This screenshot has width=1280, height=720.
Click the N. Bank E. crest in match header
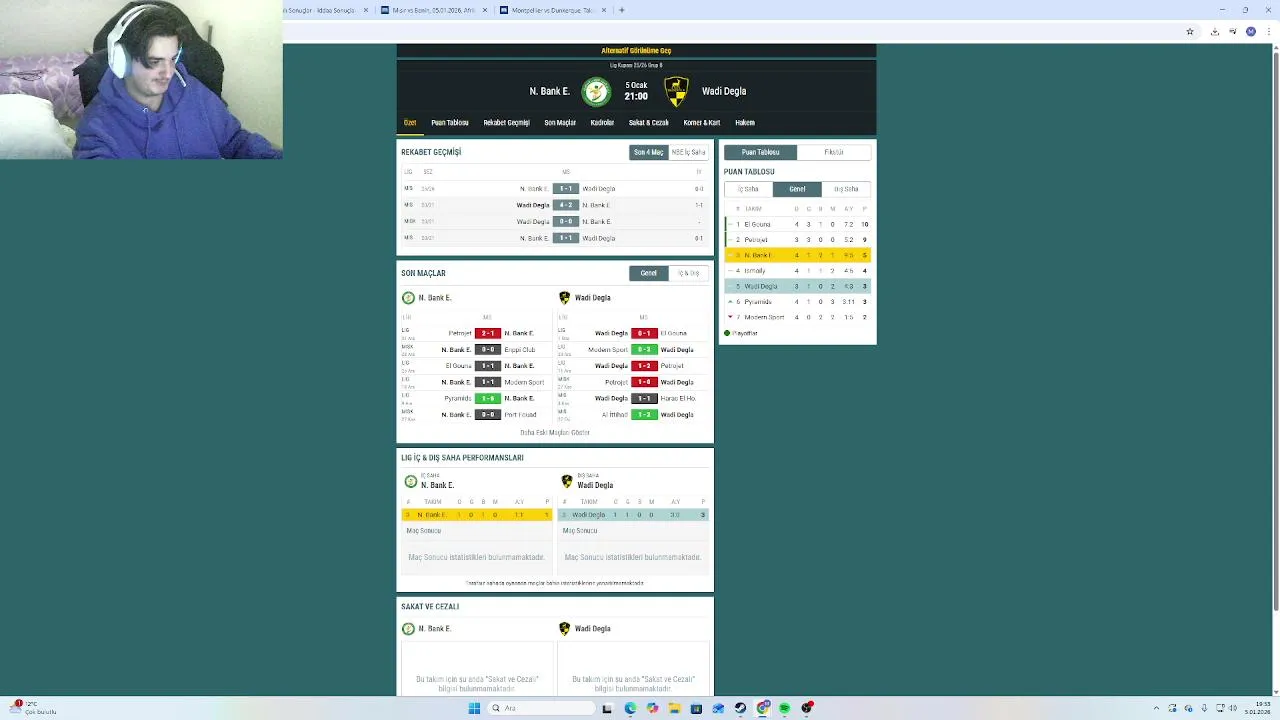596,91
